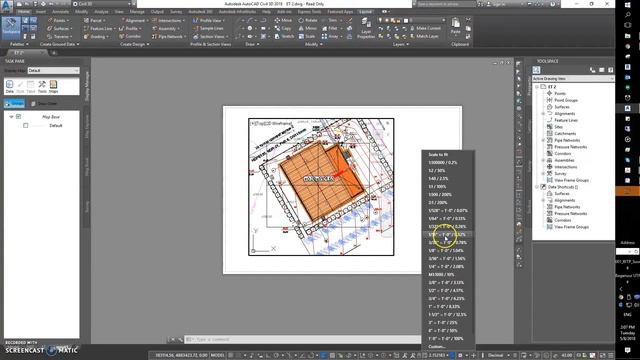The width and height of the screenshot is (640, 360).
Task: Open the Feature Line dropdown
Action: pyautogui.click(x=100, y=29)
